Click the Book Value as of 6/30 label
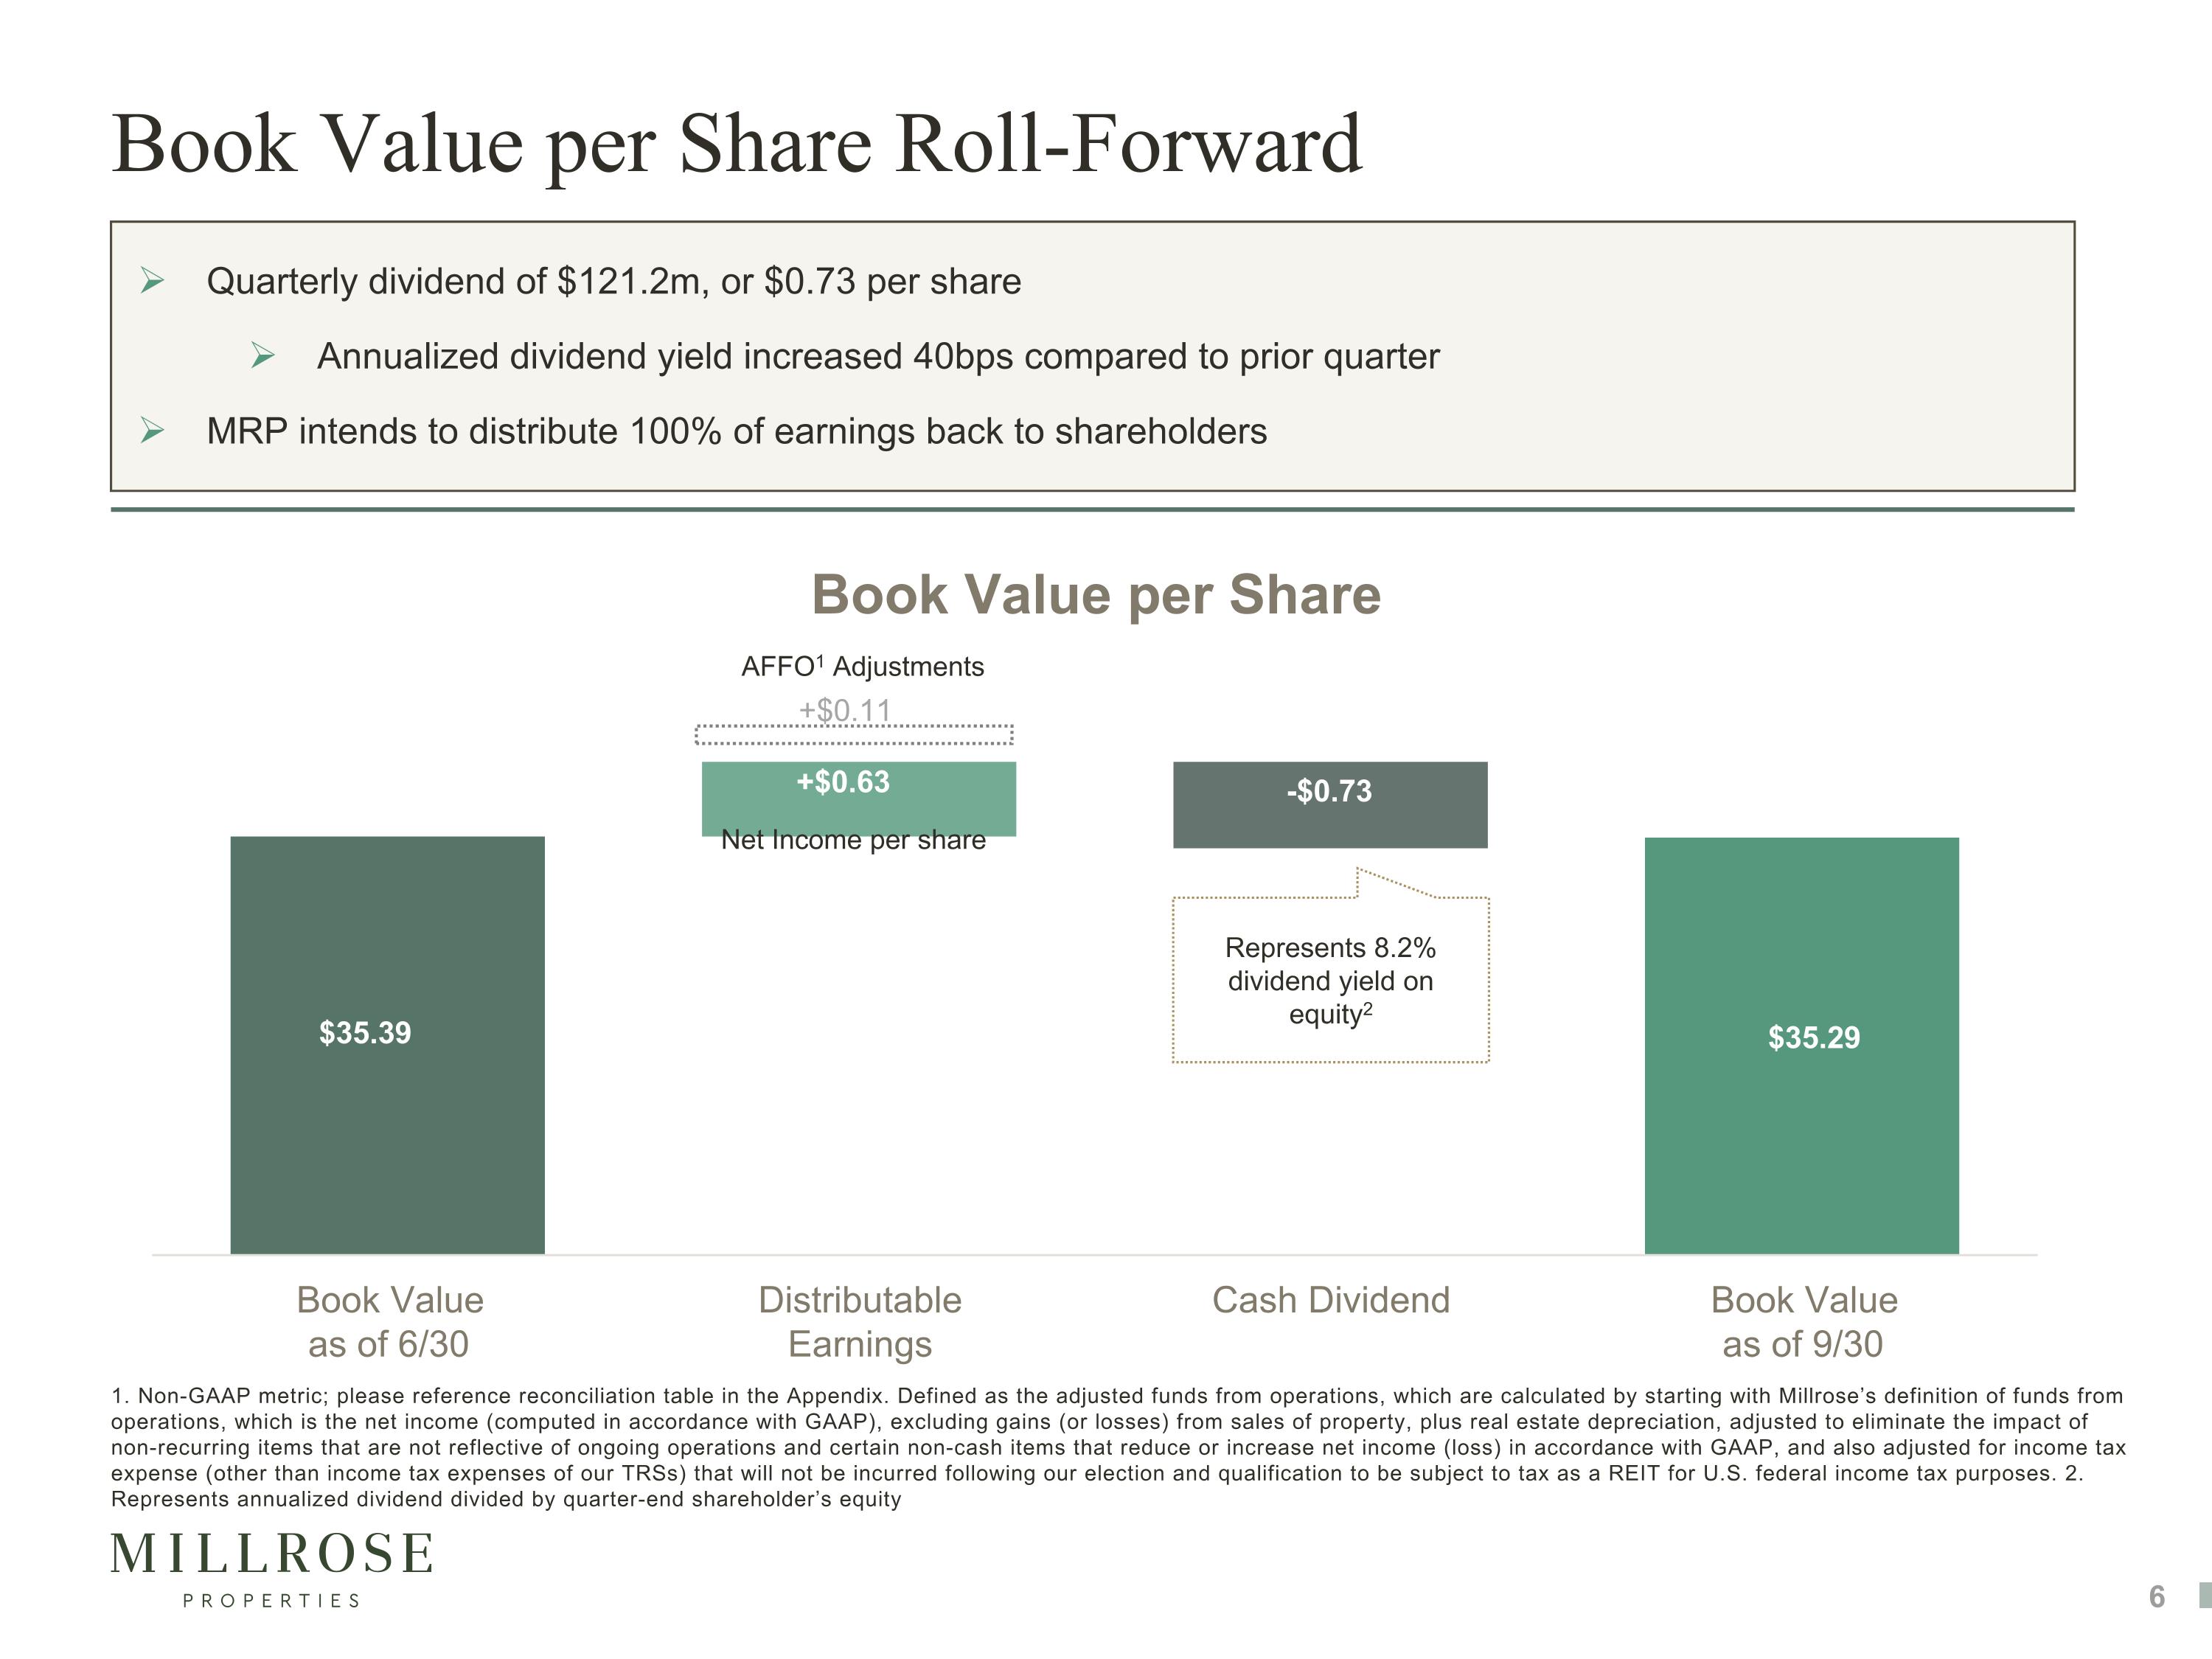2212x1659 pixels. coord(389,1321)
